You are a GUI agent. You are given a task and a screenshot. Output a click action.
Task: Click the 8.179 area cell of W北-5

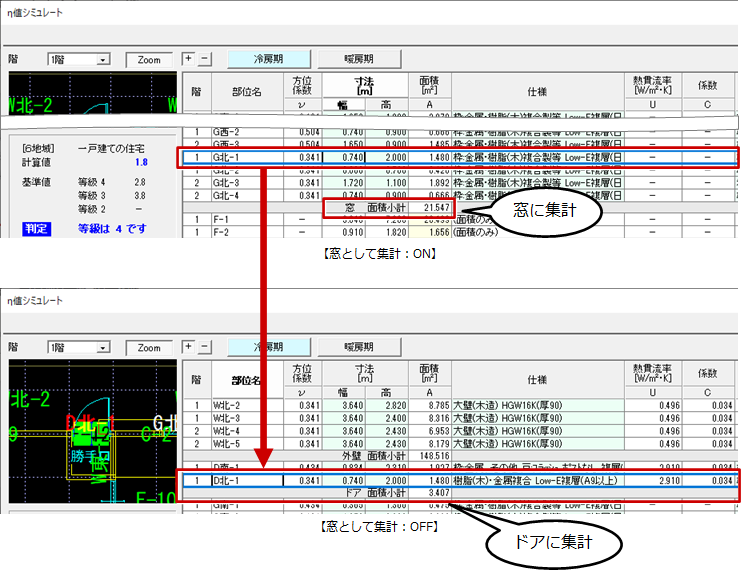pos(430,444)
